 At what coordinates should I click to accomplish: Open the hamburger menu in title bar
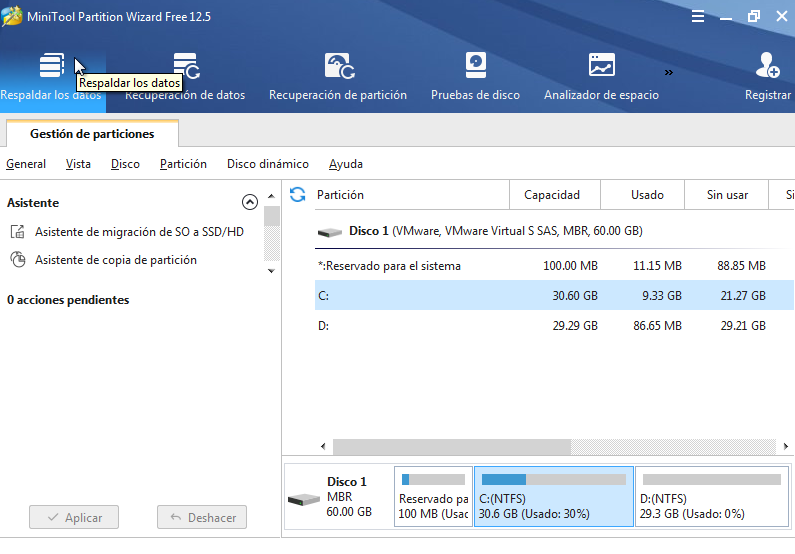point(696,17)
